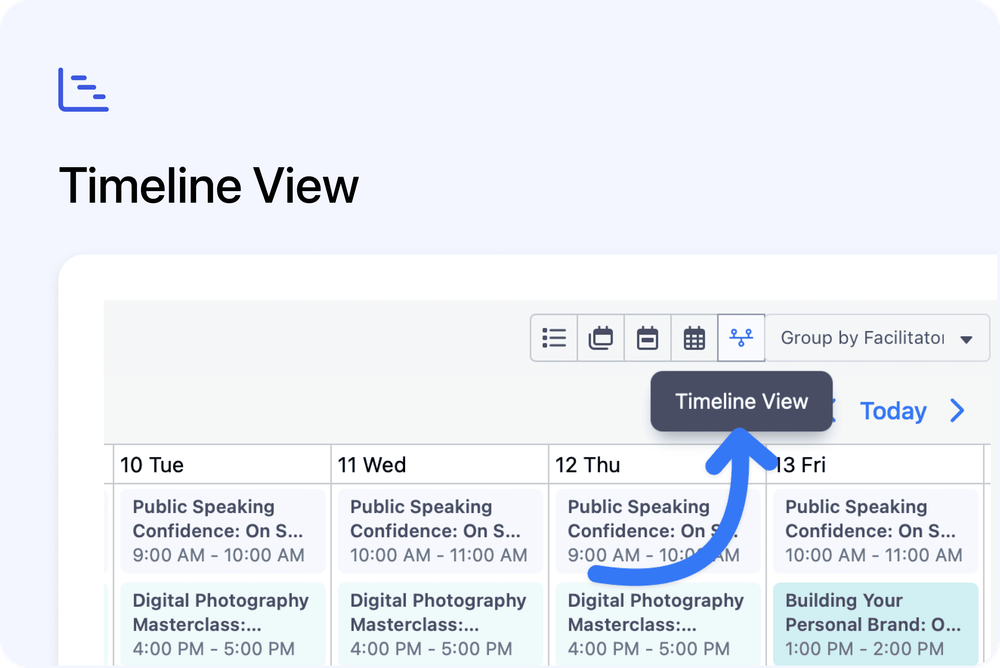
Task: Click the back chevron hidden behind the tooltip
Action: pyautogui.click(x=833, y=410)
